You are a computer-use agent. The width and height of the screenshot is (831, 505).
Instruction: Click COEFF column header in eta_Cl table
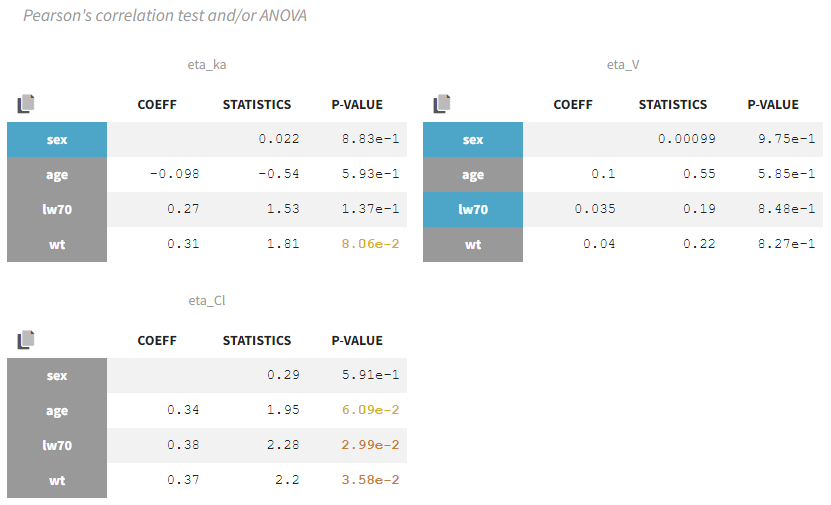tap(157, 340)
